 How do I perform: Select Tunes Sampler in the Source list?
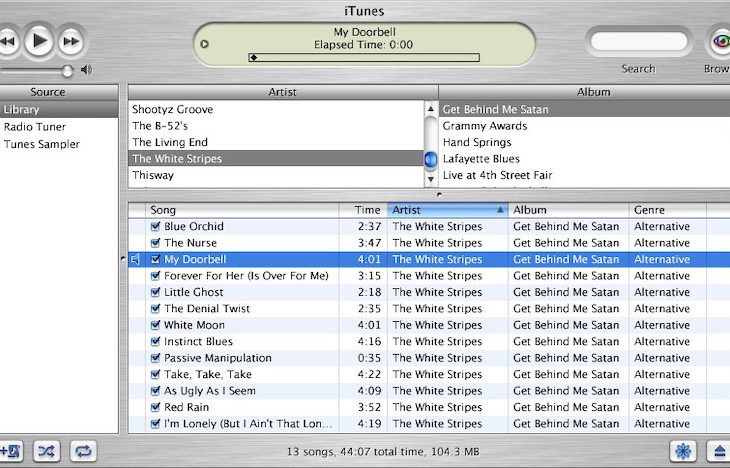[x=59, y=144]
